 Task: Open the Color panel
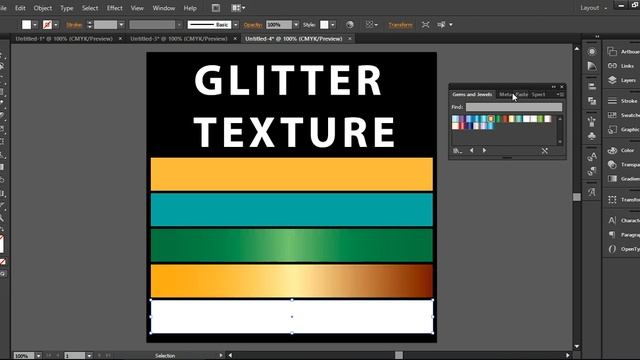pos(622,150)
